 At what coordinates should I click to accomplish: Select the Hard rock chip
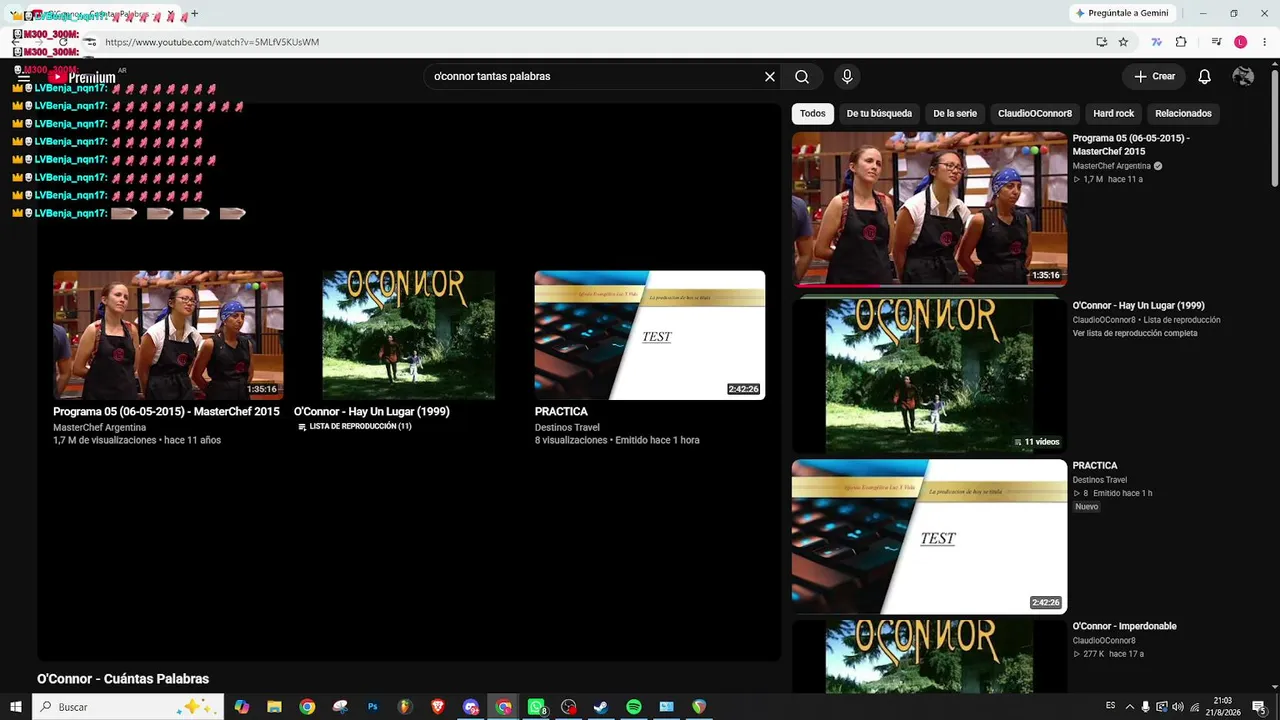tap(1114, 113)
